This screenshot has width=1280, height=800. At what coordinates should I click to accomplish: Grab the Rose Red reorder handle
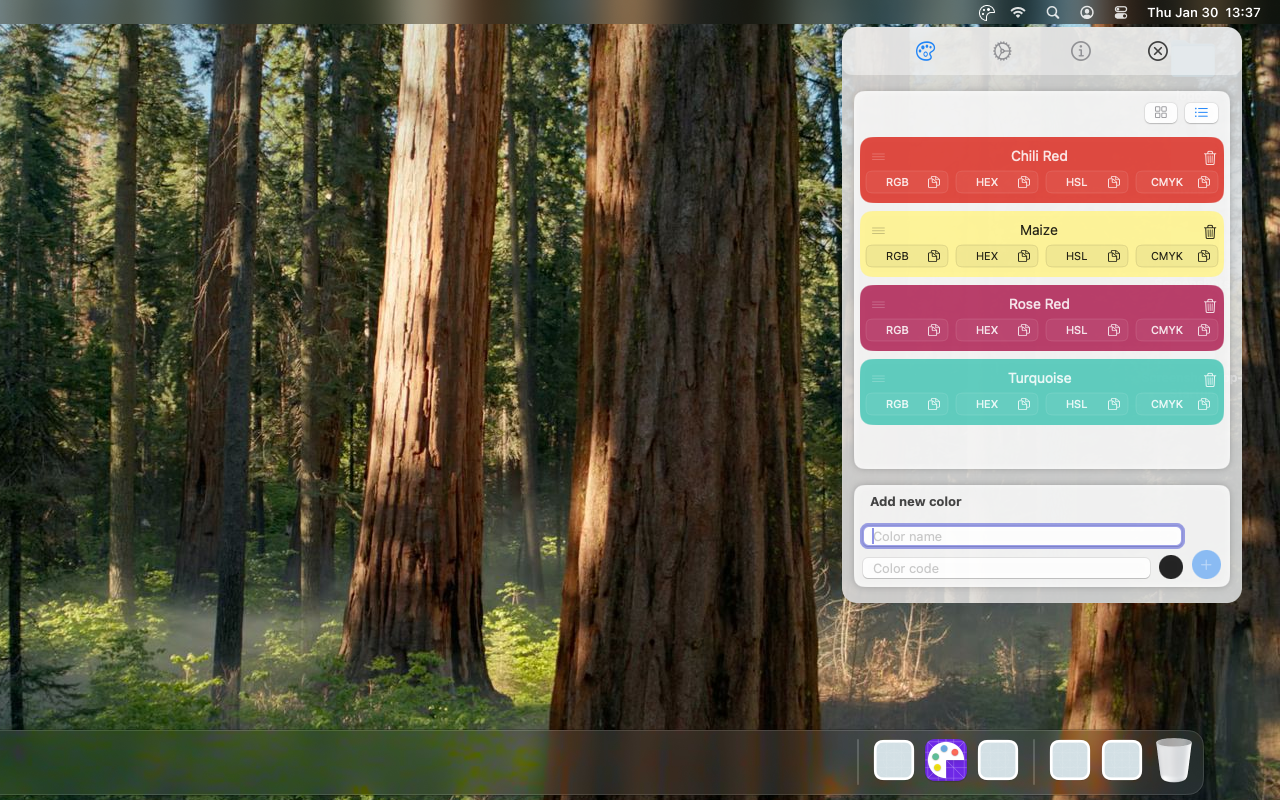878,304
